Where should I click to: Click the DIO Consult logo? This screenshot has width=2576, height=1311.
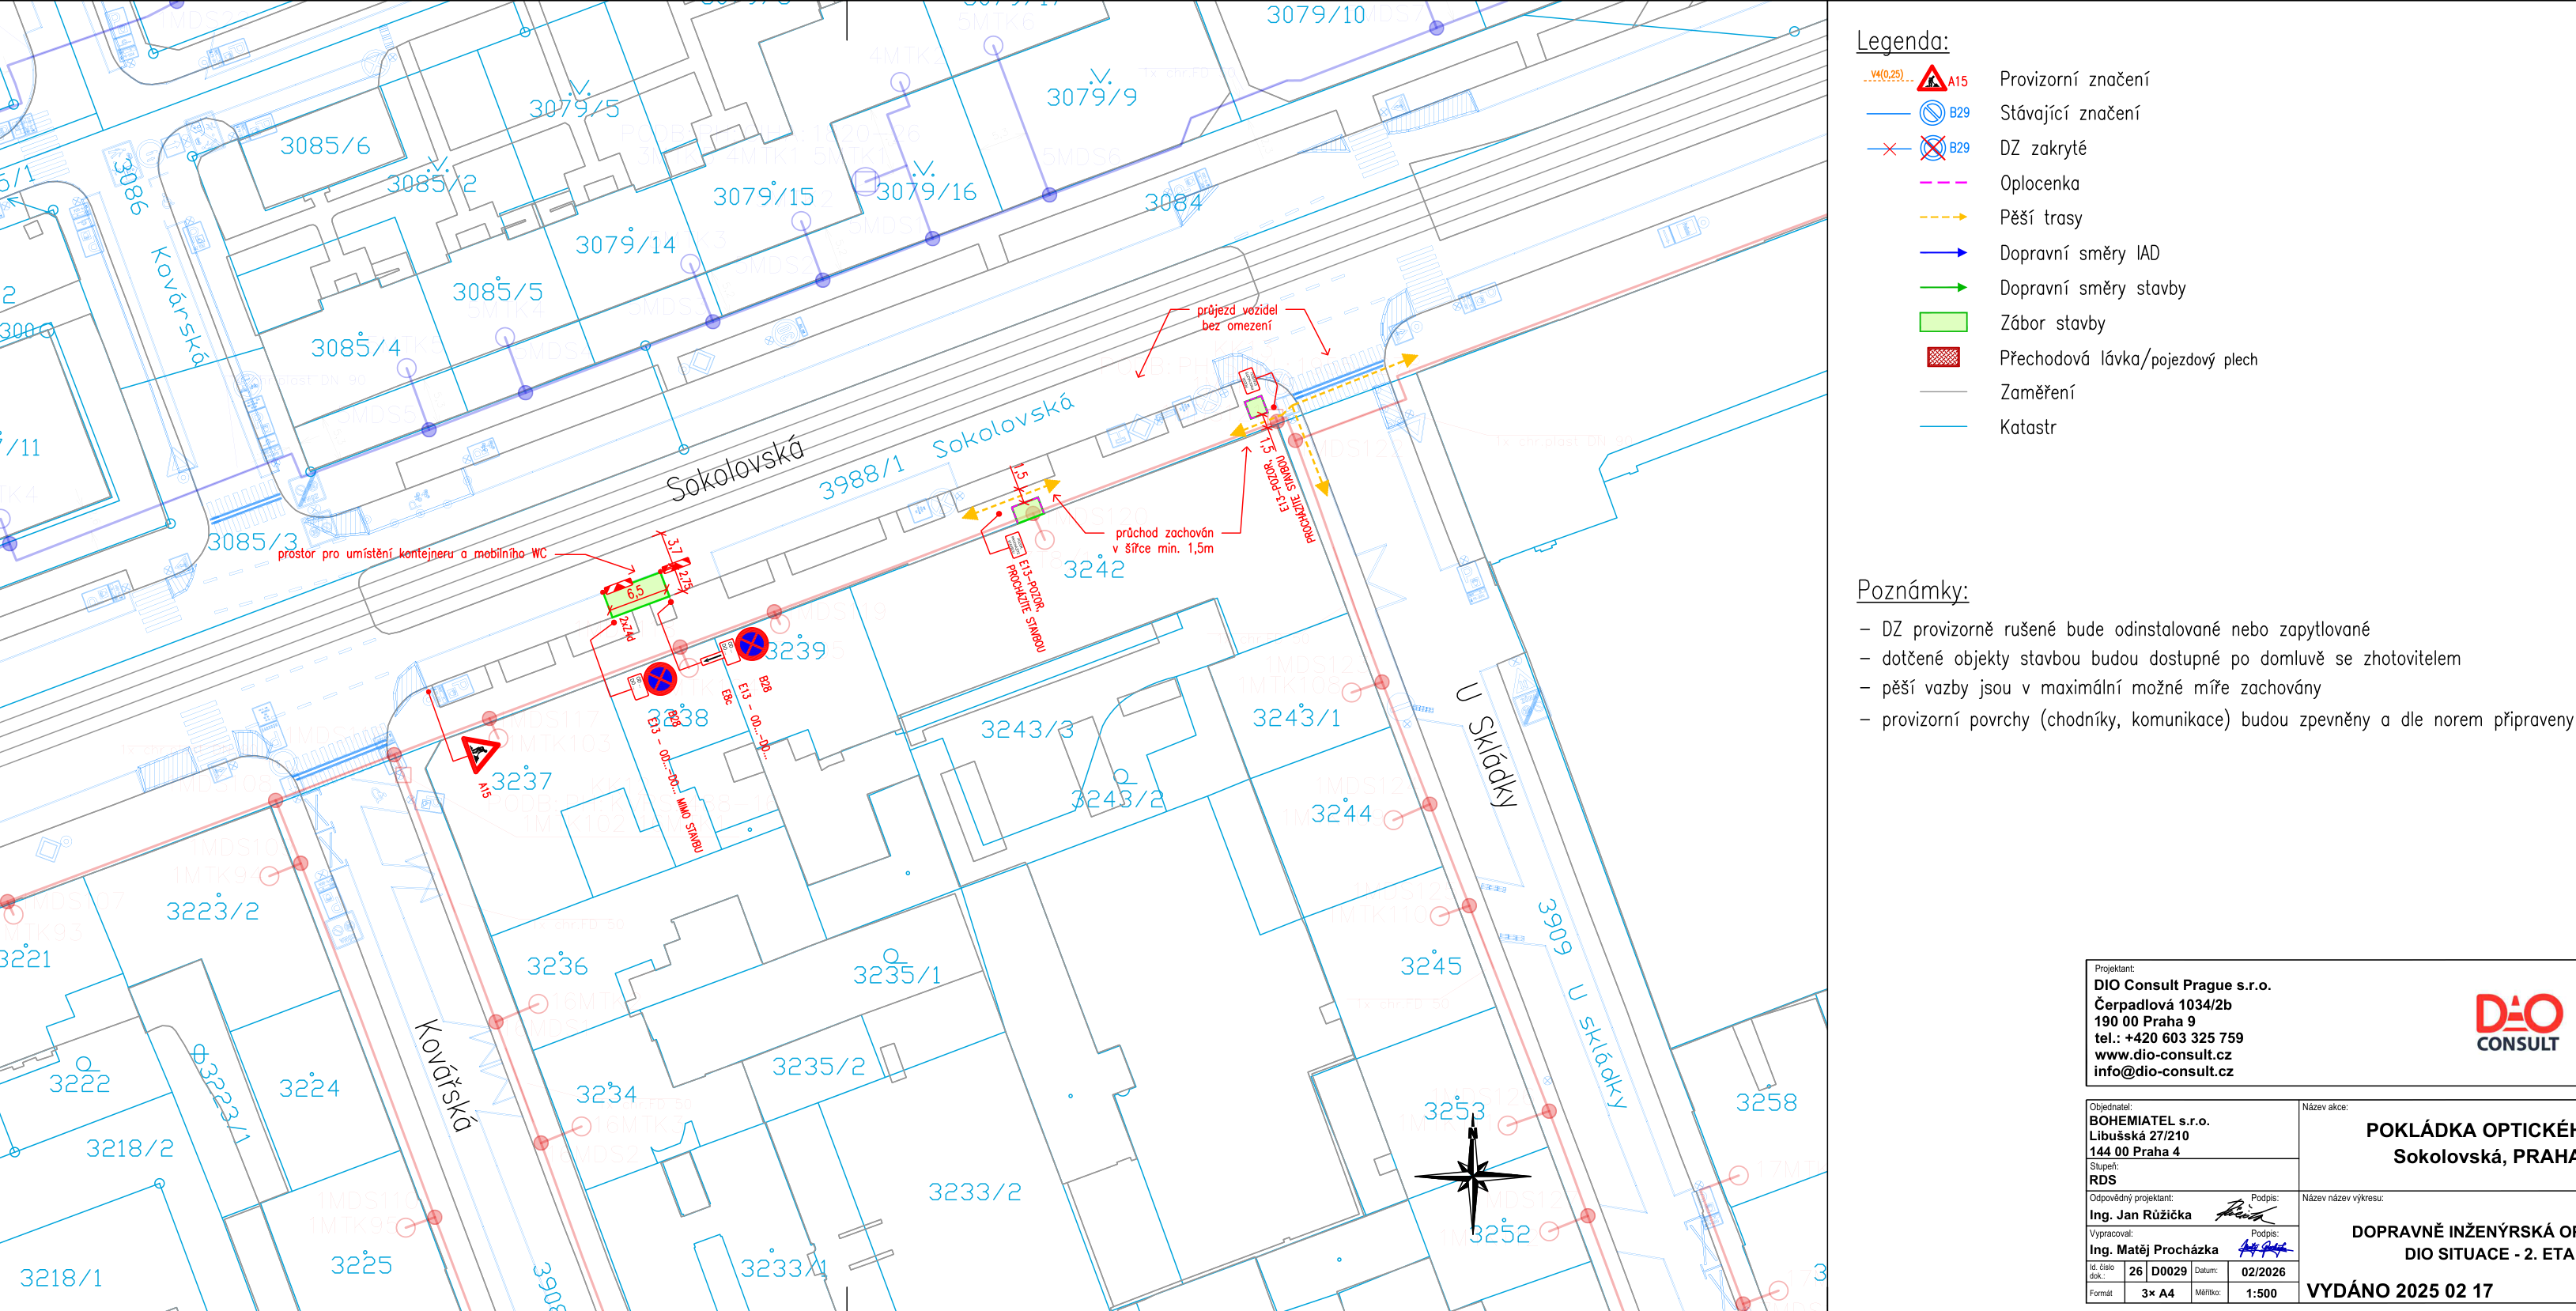[2517, 1022]
